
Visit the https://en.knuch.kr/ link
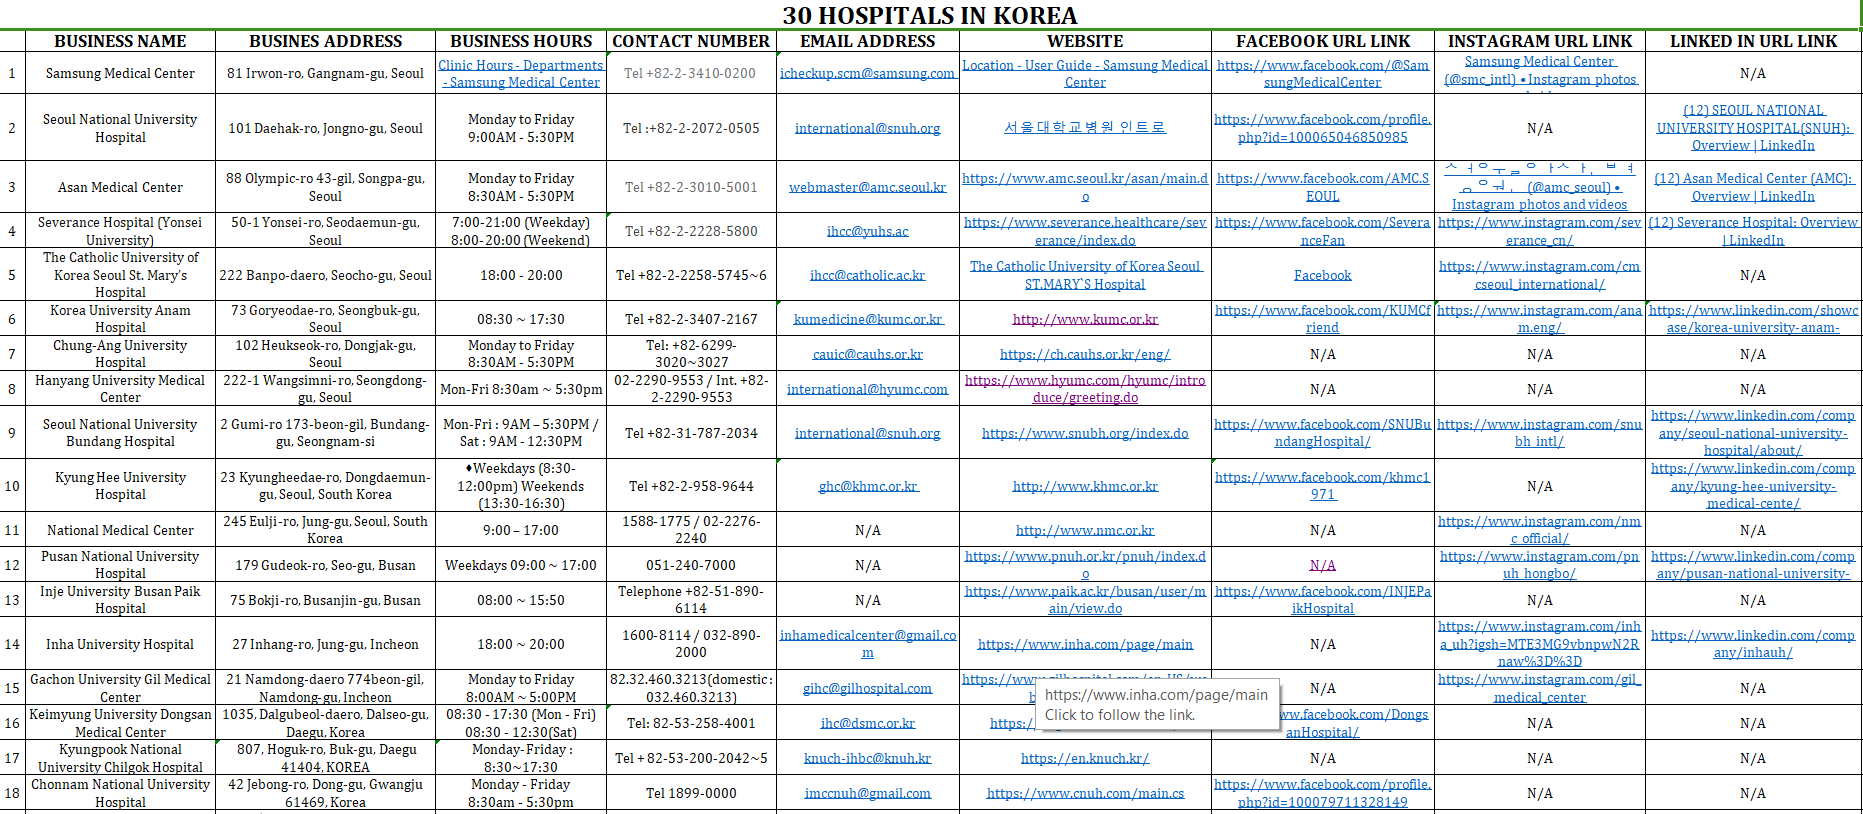click(1085, 758)
